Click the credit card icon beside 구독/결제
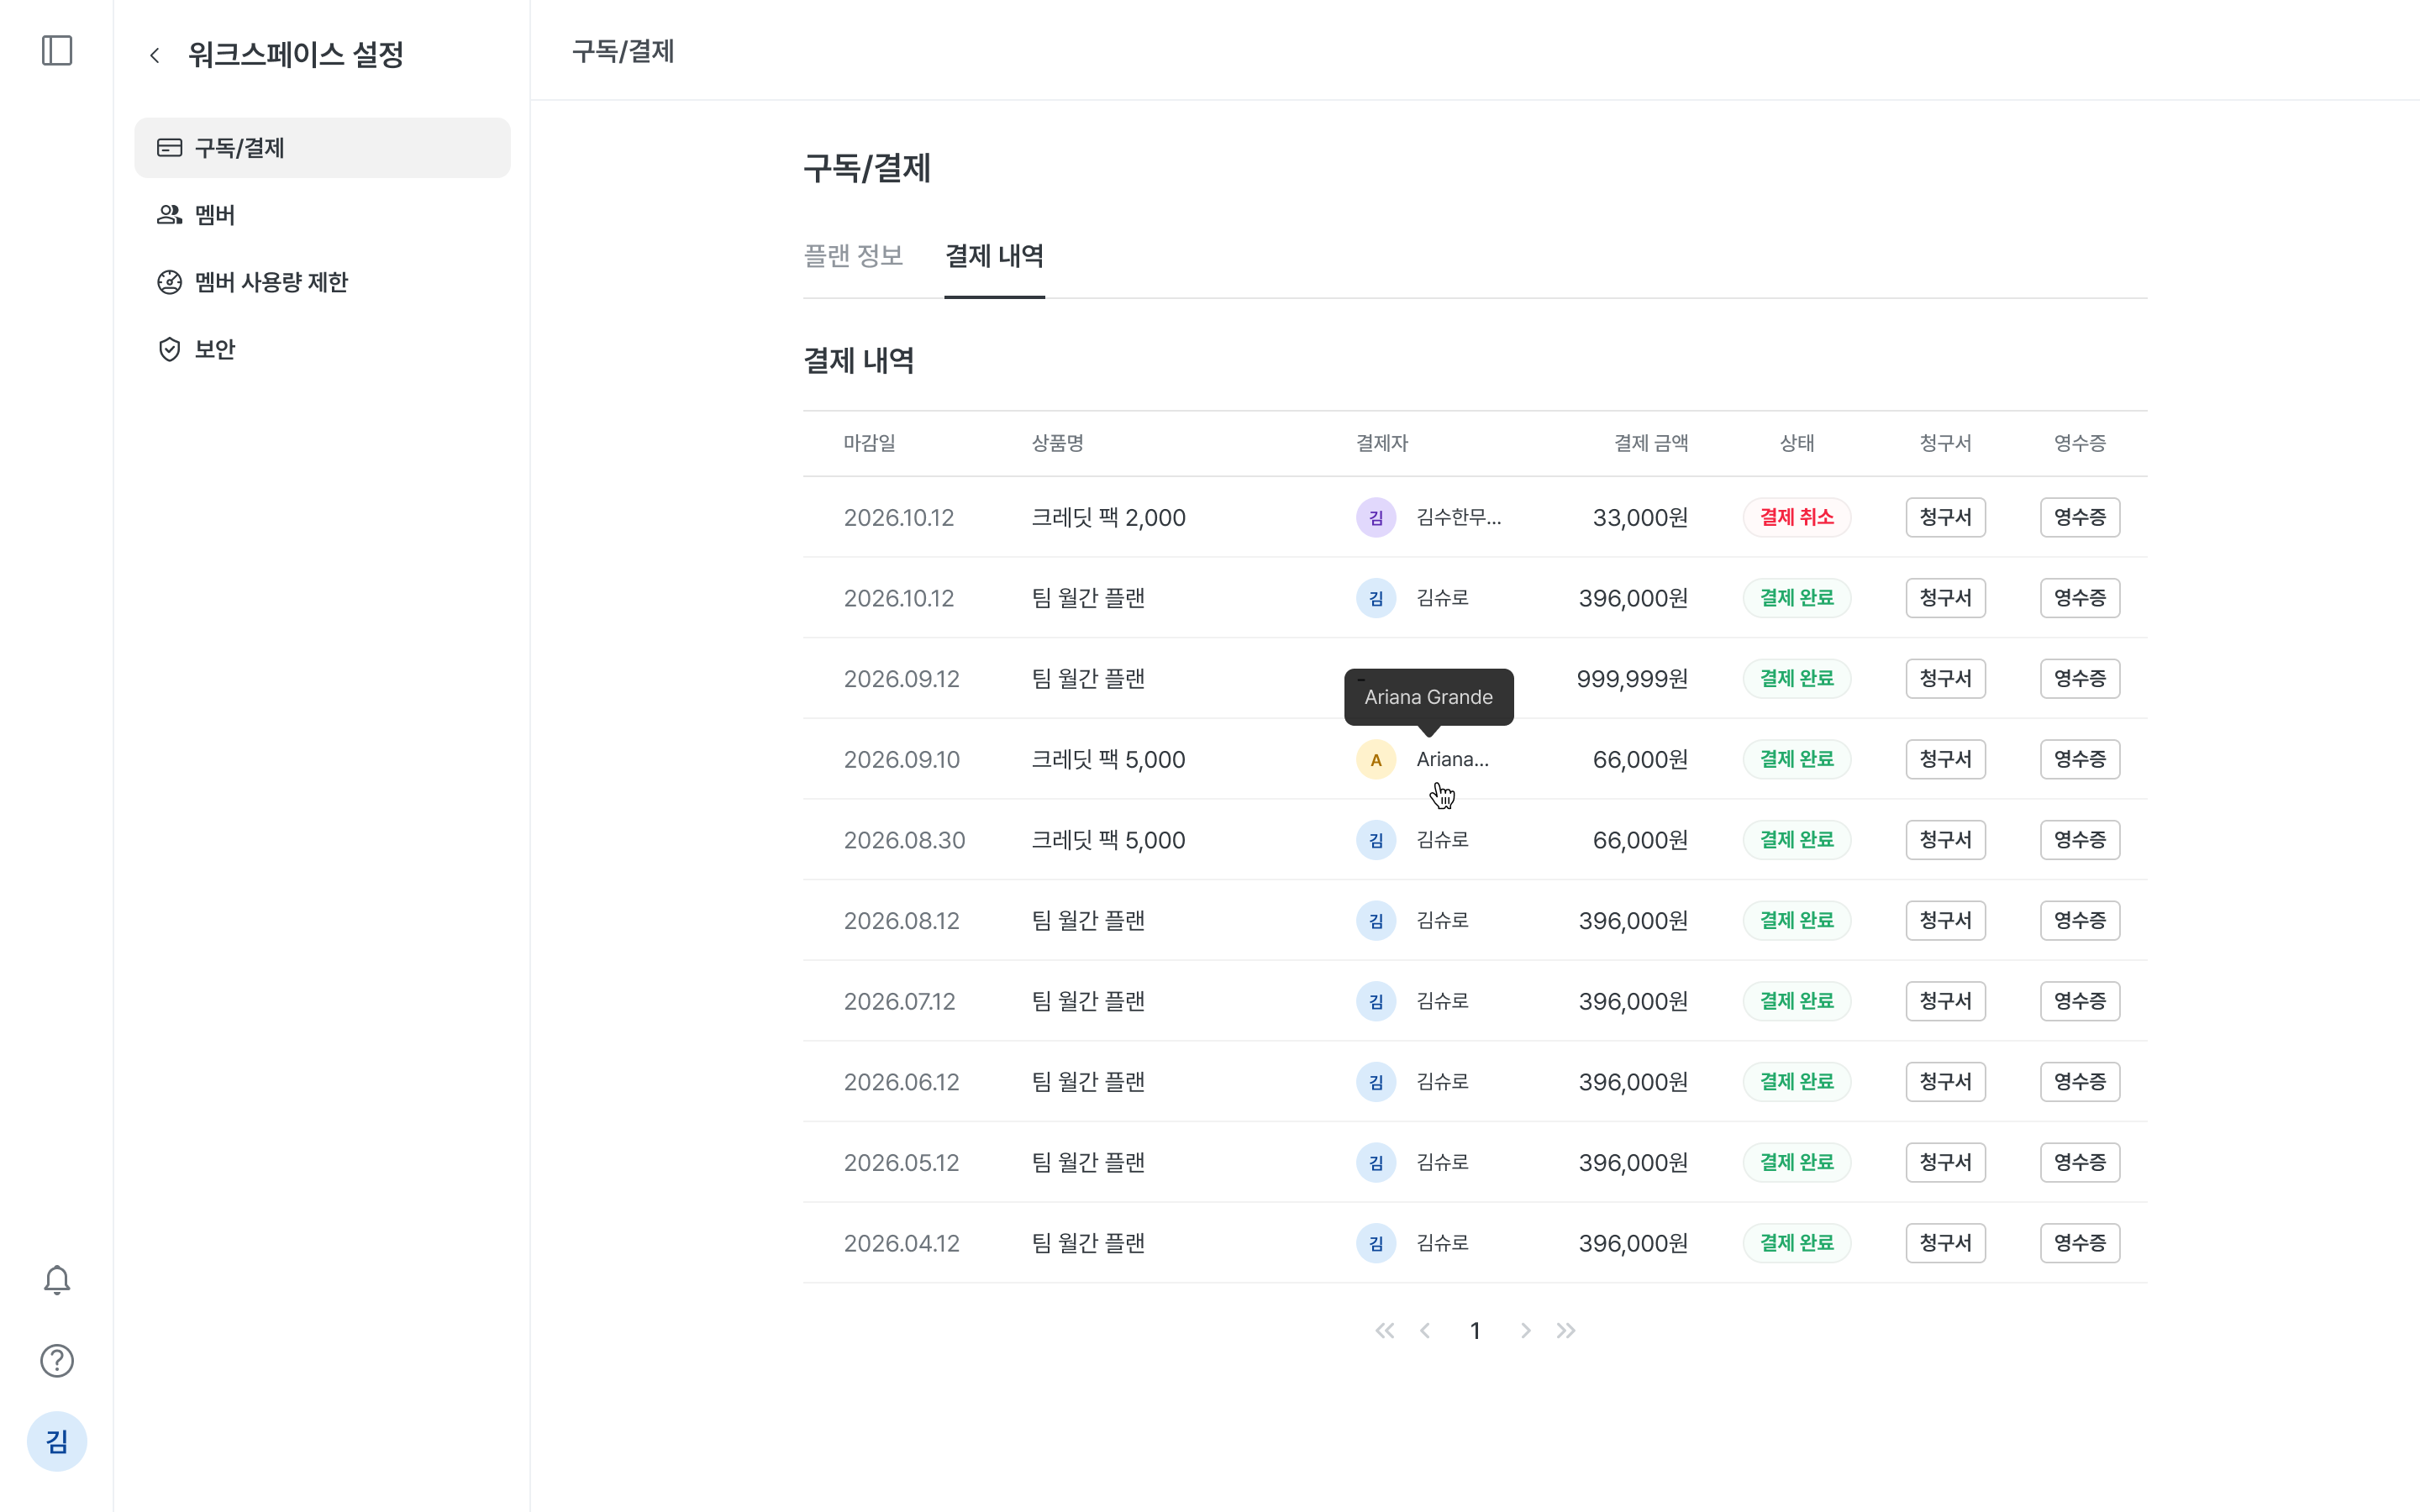This screenshot has height=1512, width=2420. [x=170, y=148]
